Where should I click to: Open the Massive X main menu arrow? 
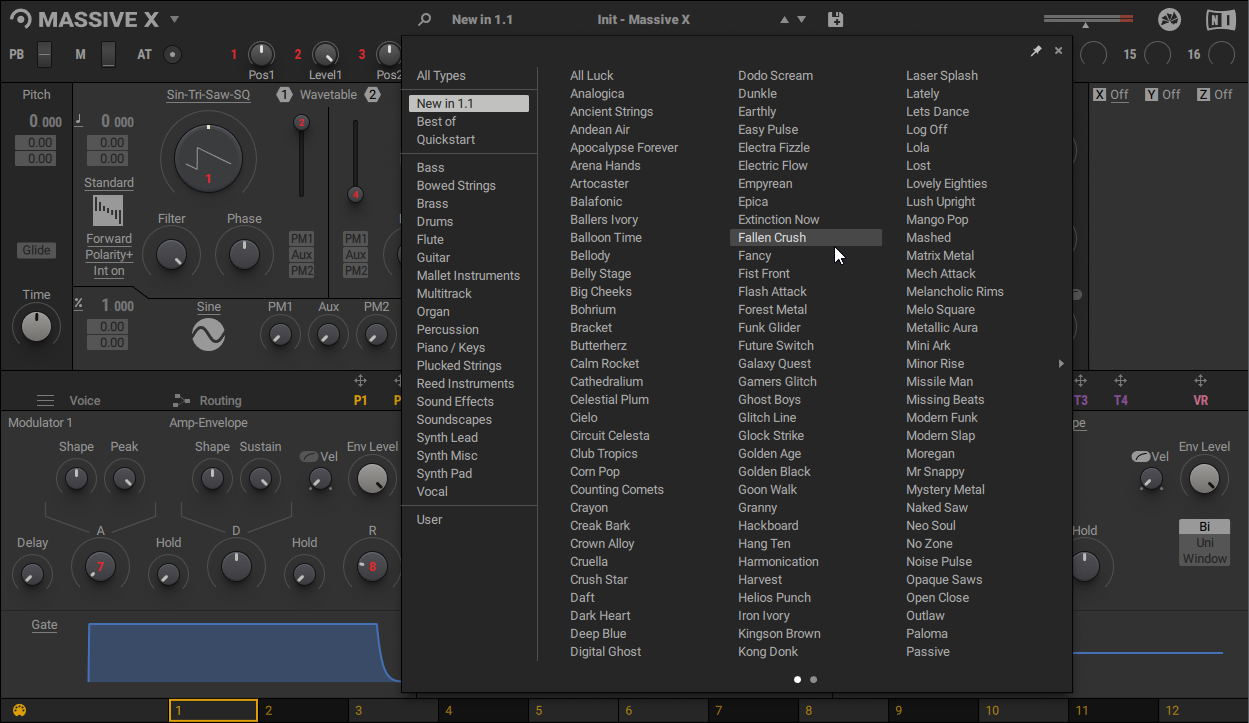point(174,19)
